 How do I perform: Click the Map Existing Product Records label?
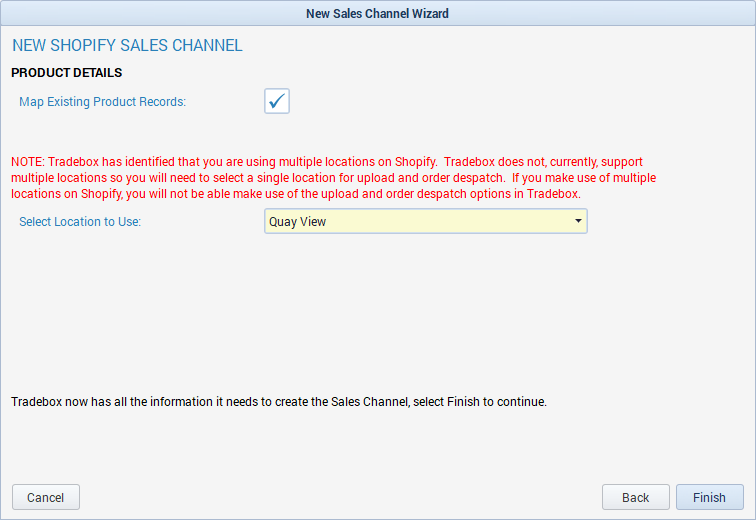coord(102,102)
